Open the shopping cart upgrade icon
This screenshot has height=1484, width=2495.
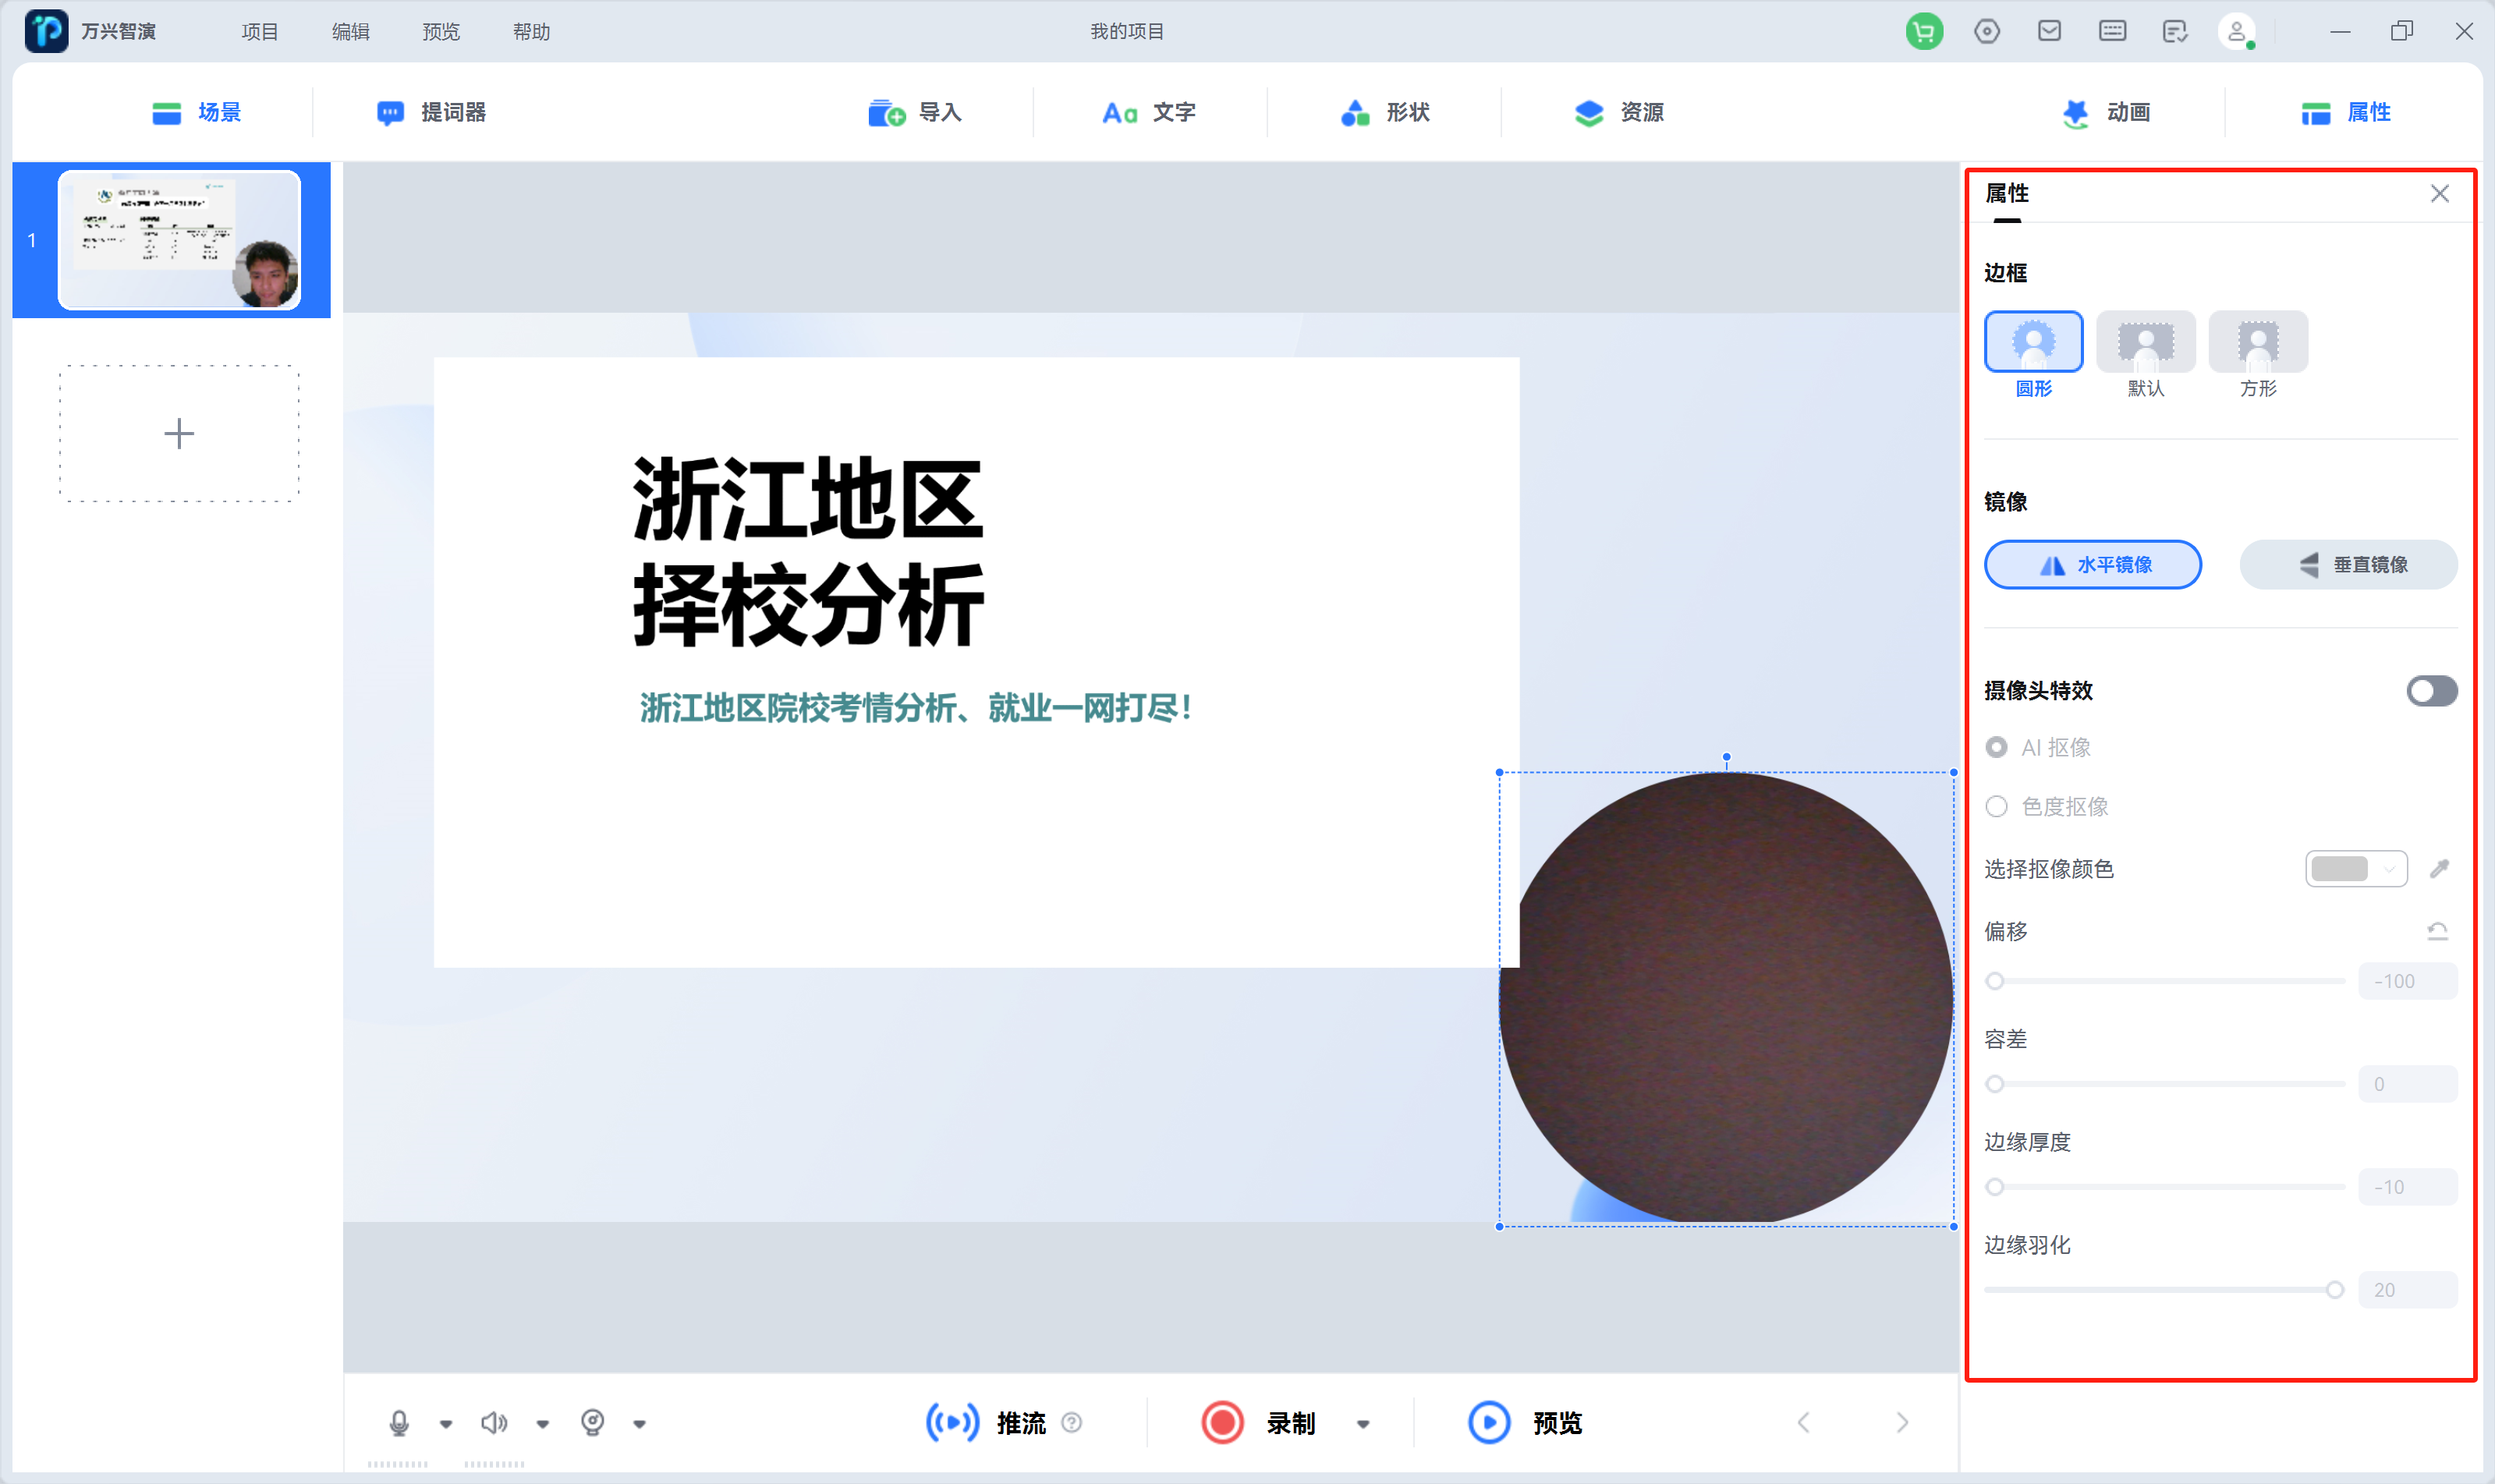1923,31
